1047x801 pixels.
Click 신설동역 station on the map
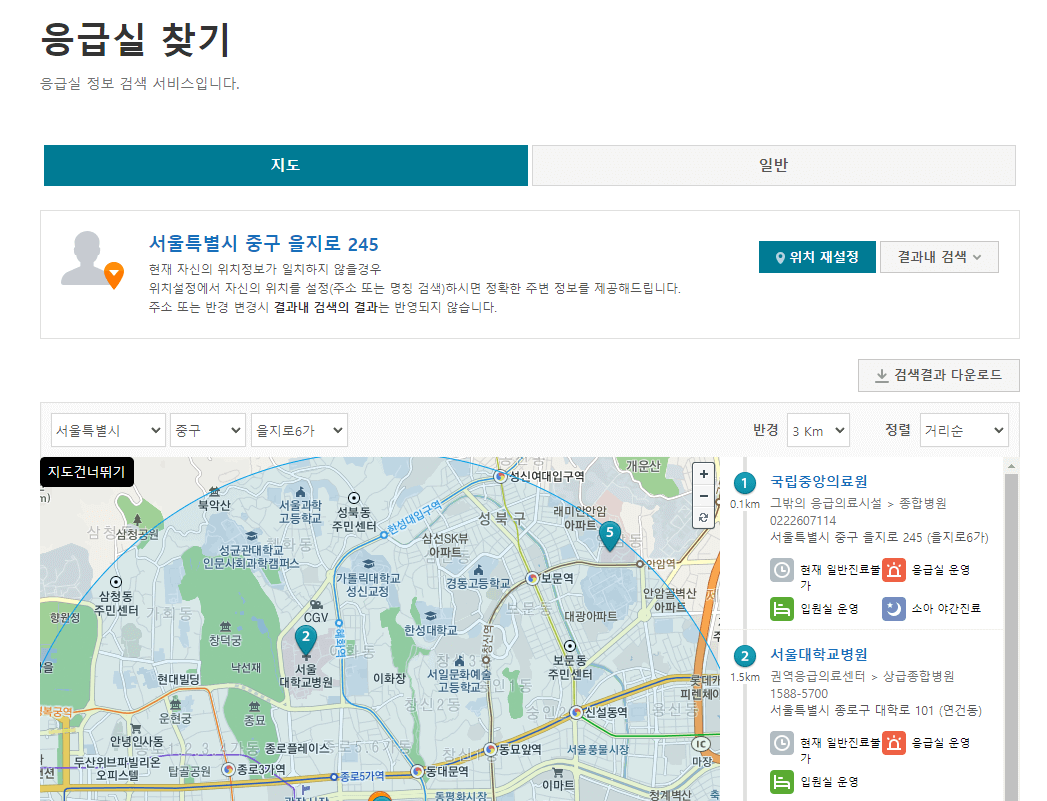[599, 712]
